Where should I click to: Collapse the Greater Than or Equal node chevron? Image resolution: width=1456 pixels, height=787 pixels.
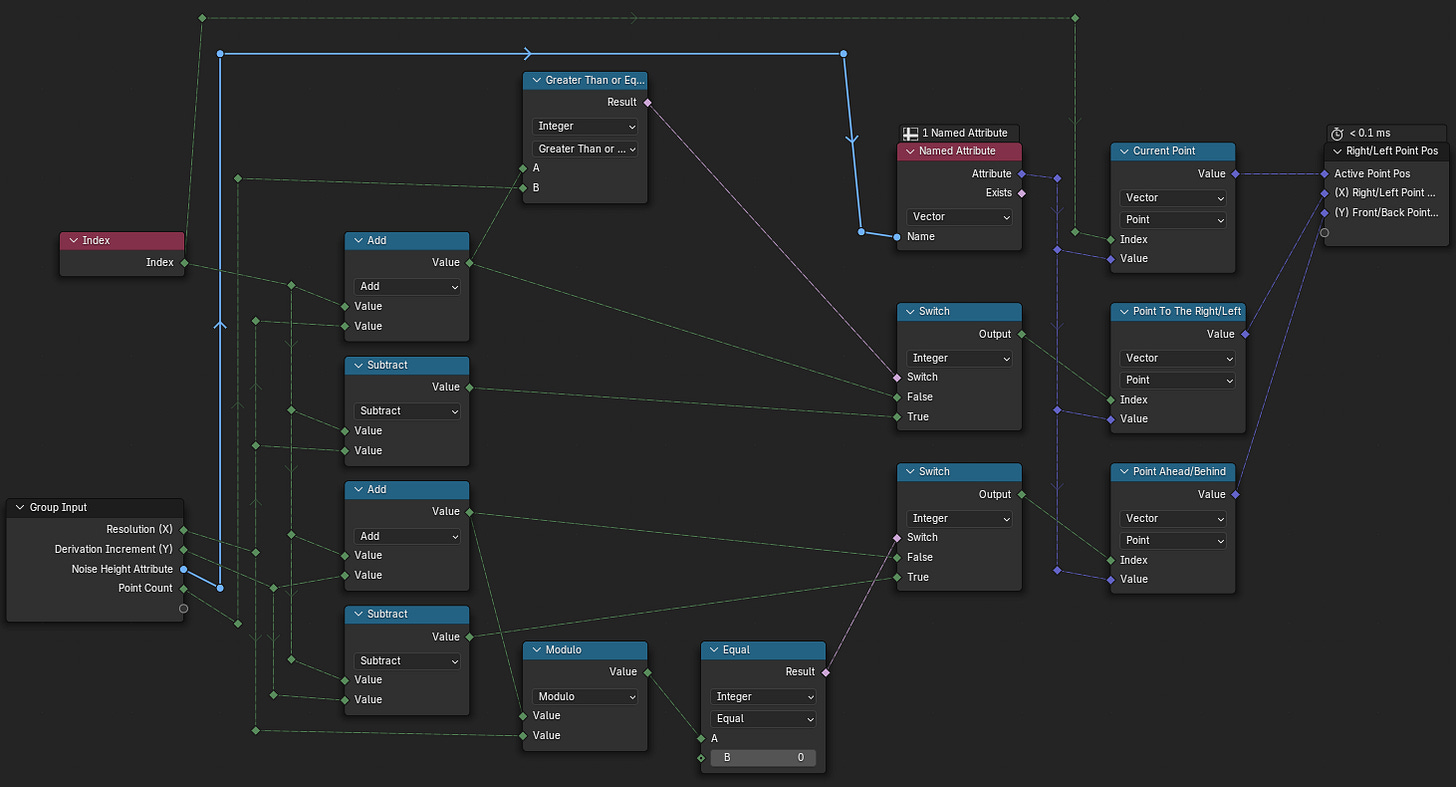point(536,81)
